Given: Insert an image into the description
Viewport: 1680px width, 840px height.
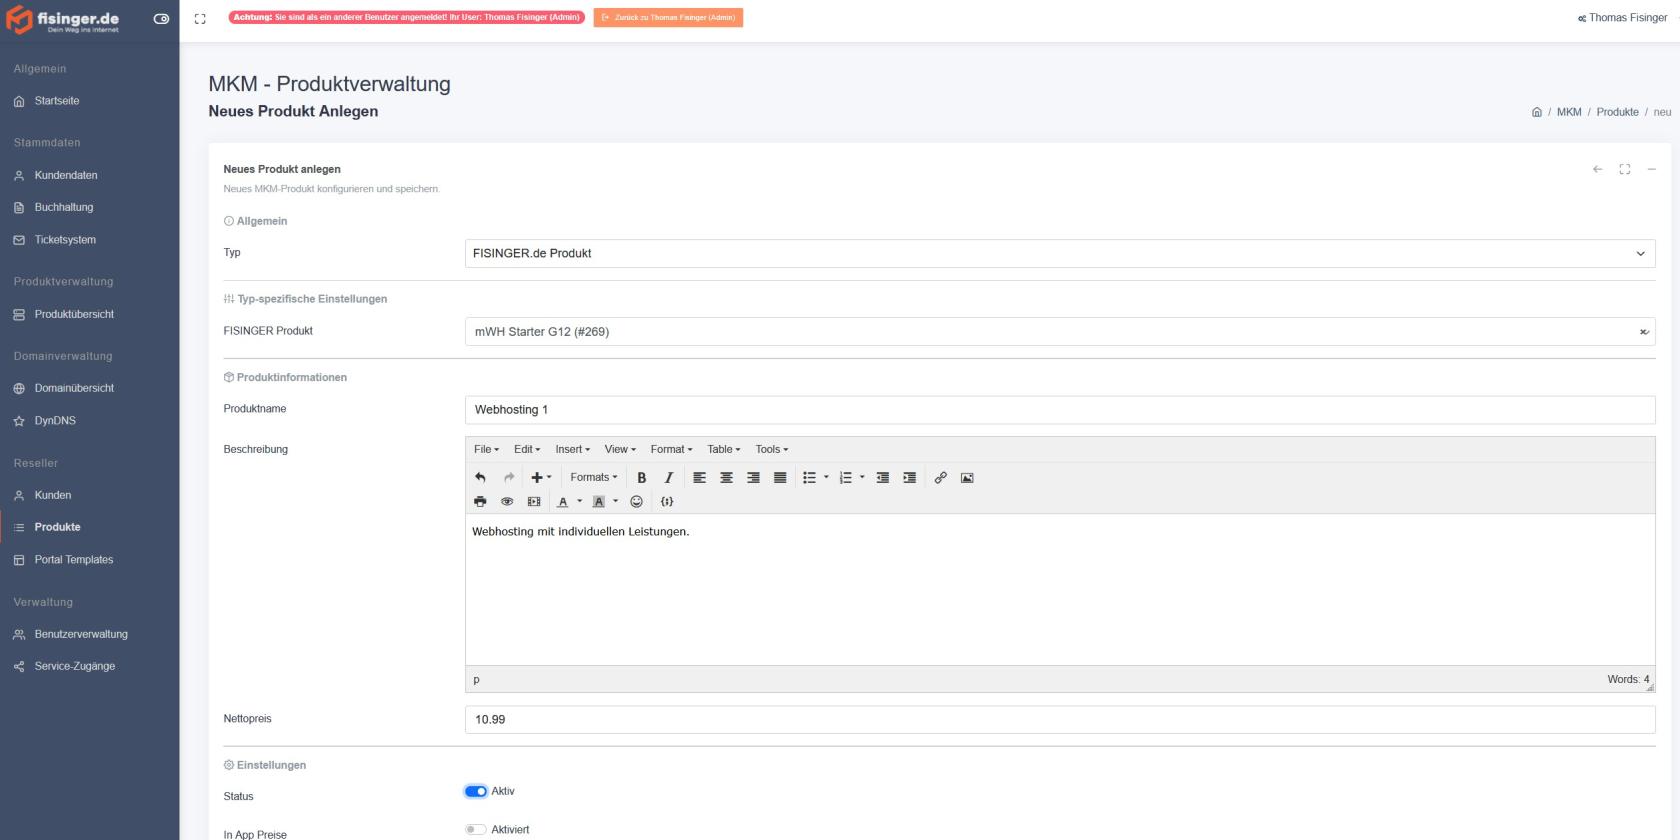Looking at the screenshot, I should tap(967, 478).
